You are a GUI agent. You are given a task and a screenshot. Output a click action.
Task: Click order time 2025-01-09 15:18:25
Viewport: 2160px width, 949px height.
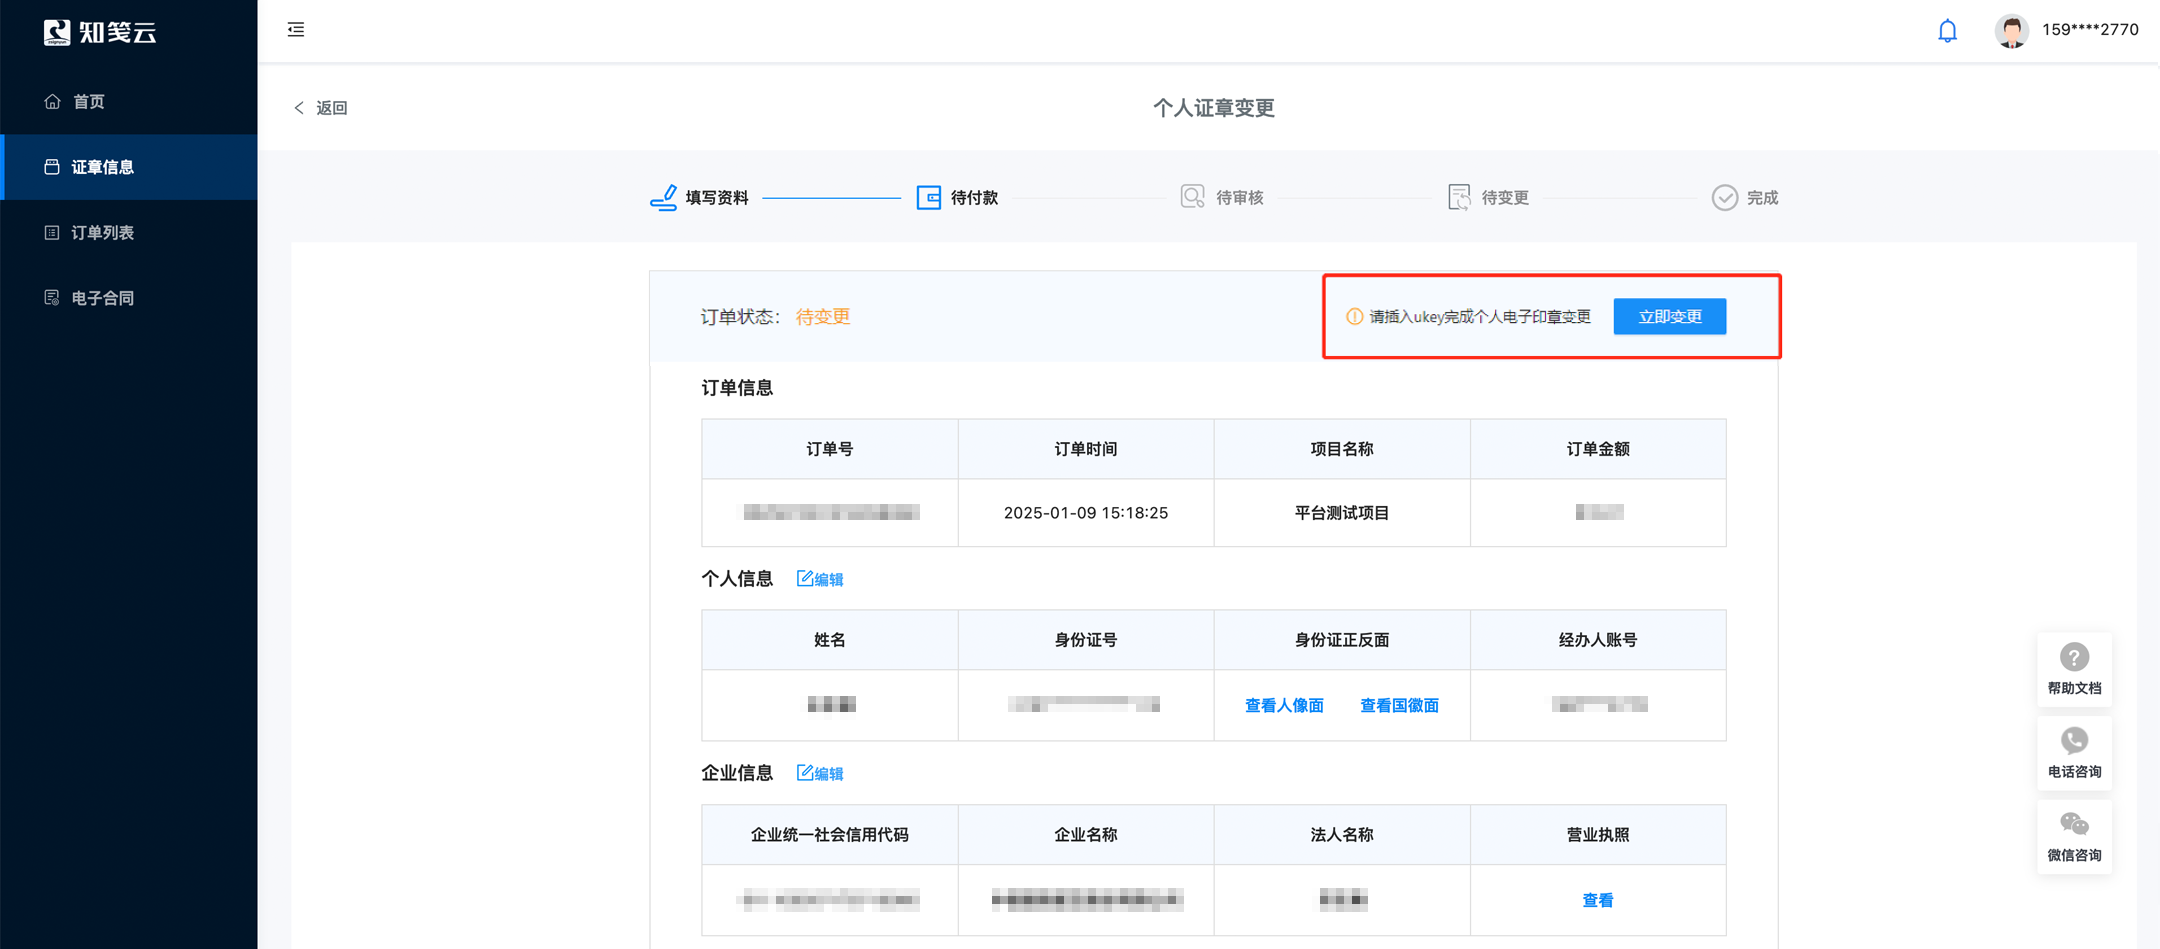point(1086,513)
